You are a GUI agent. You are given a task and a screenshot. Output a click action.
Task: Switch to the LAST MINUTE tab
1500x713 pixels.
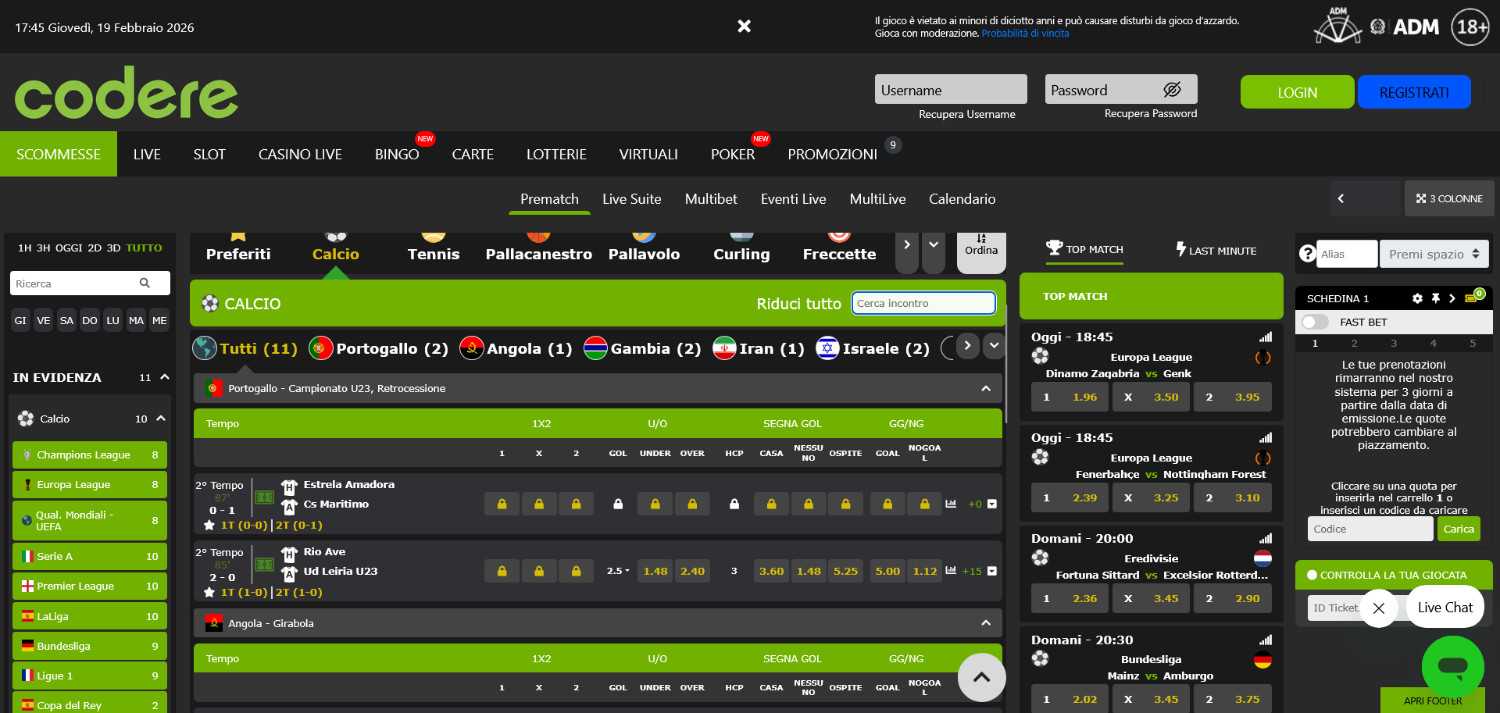point(1216,250)
